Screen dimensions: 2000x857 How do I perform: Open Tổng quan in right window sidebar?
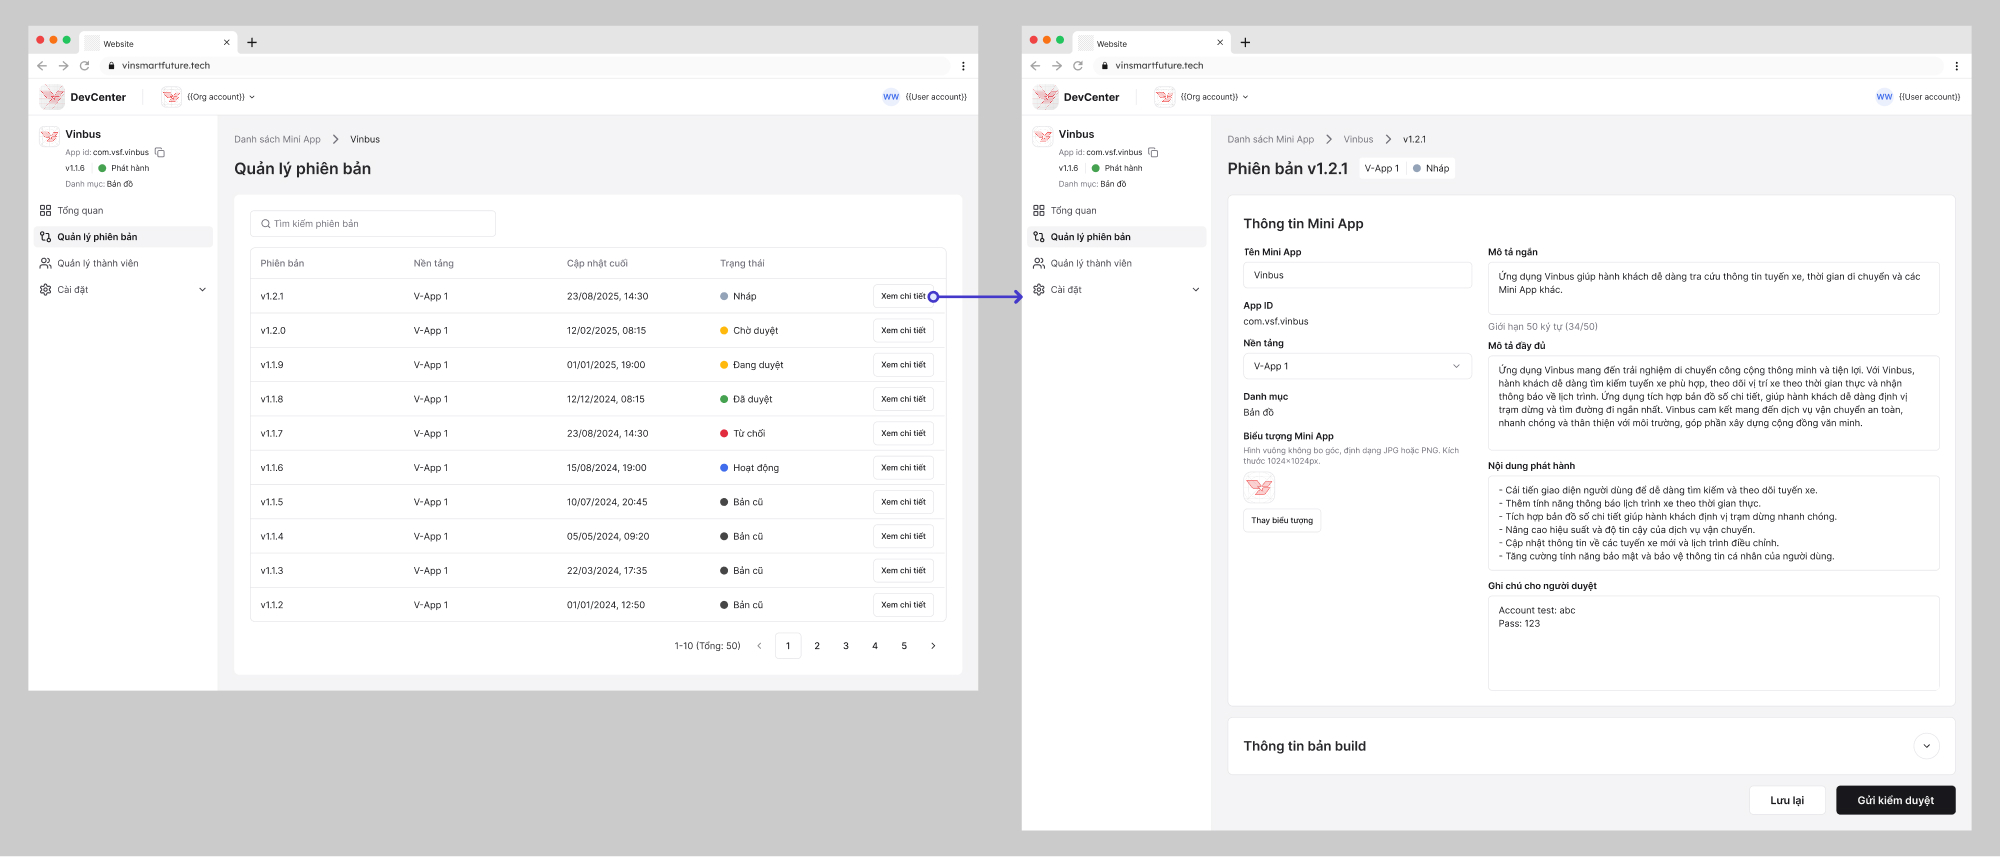1117,211
